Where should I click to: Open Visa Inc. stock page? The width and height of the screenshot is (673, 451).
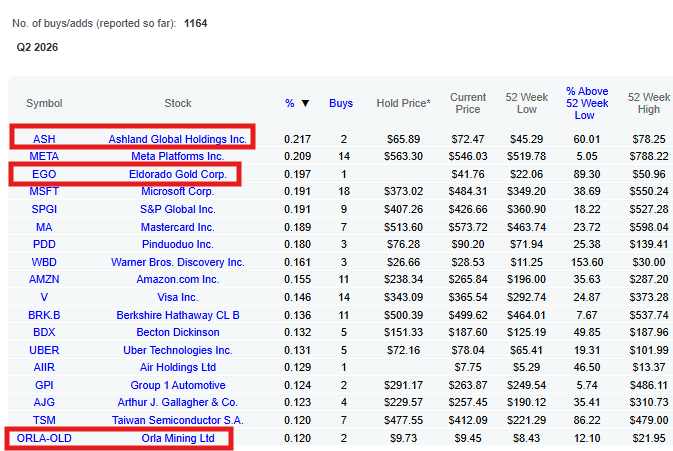point(178,298)
